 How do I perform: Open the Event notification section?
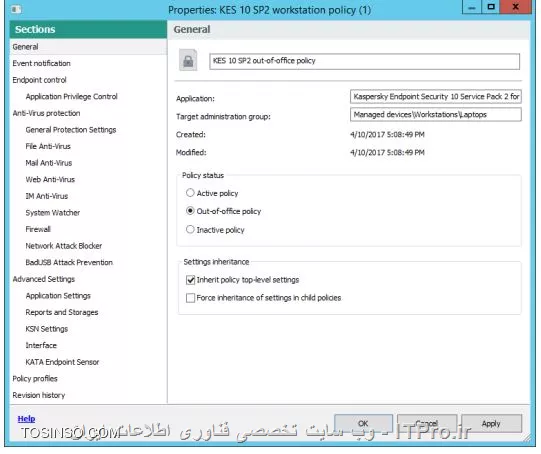coord(41,63)
